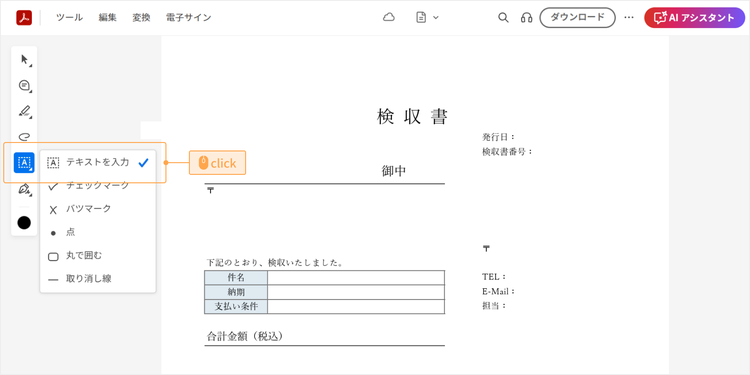The height and width of the screenshot is (375, 750).
Task: Open the ツール menu
Action: [69, 18]
